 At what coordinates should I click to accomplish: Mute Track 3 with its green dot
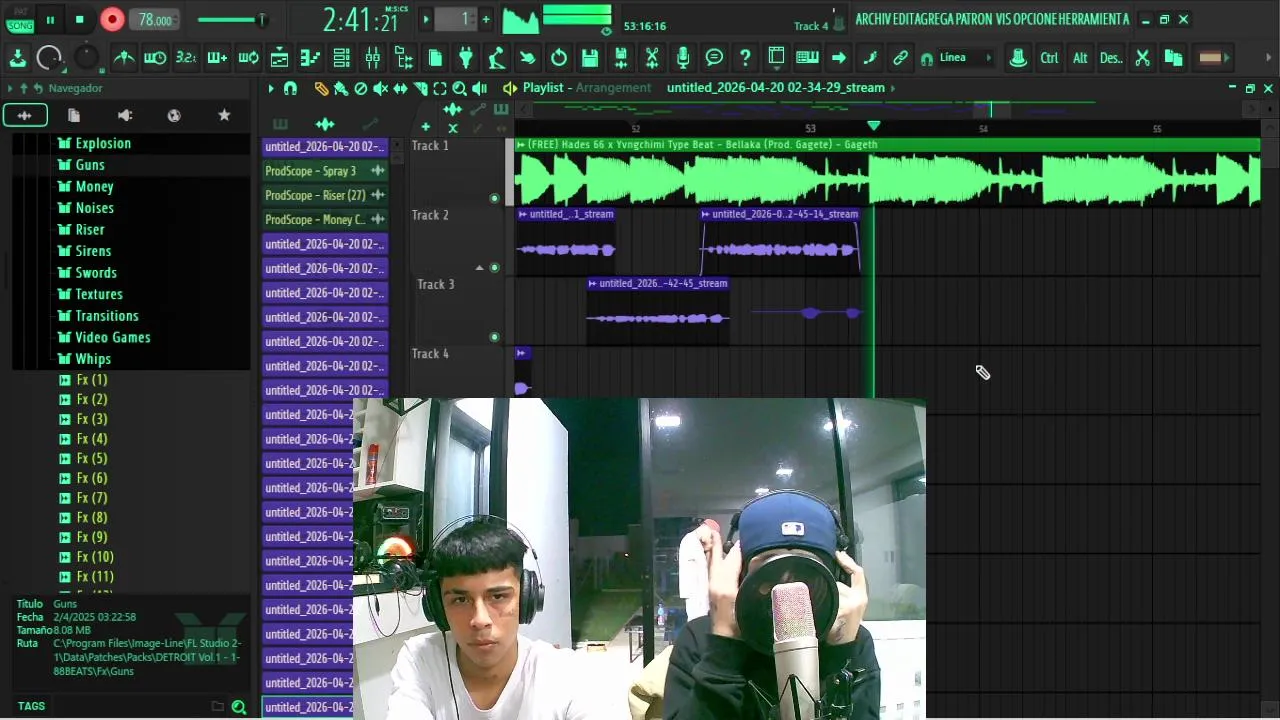494,337
